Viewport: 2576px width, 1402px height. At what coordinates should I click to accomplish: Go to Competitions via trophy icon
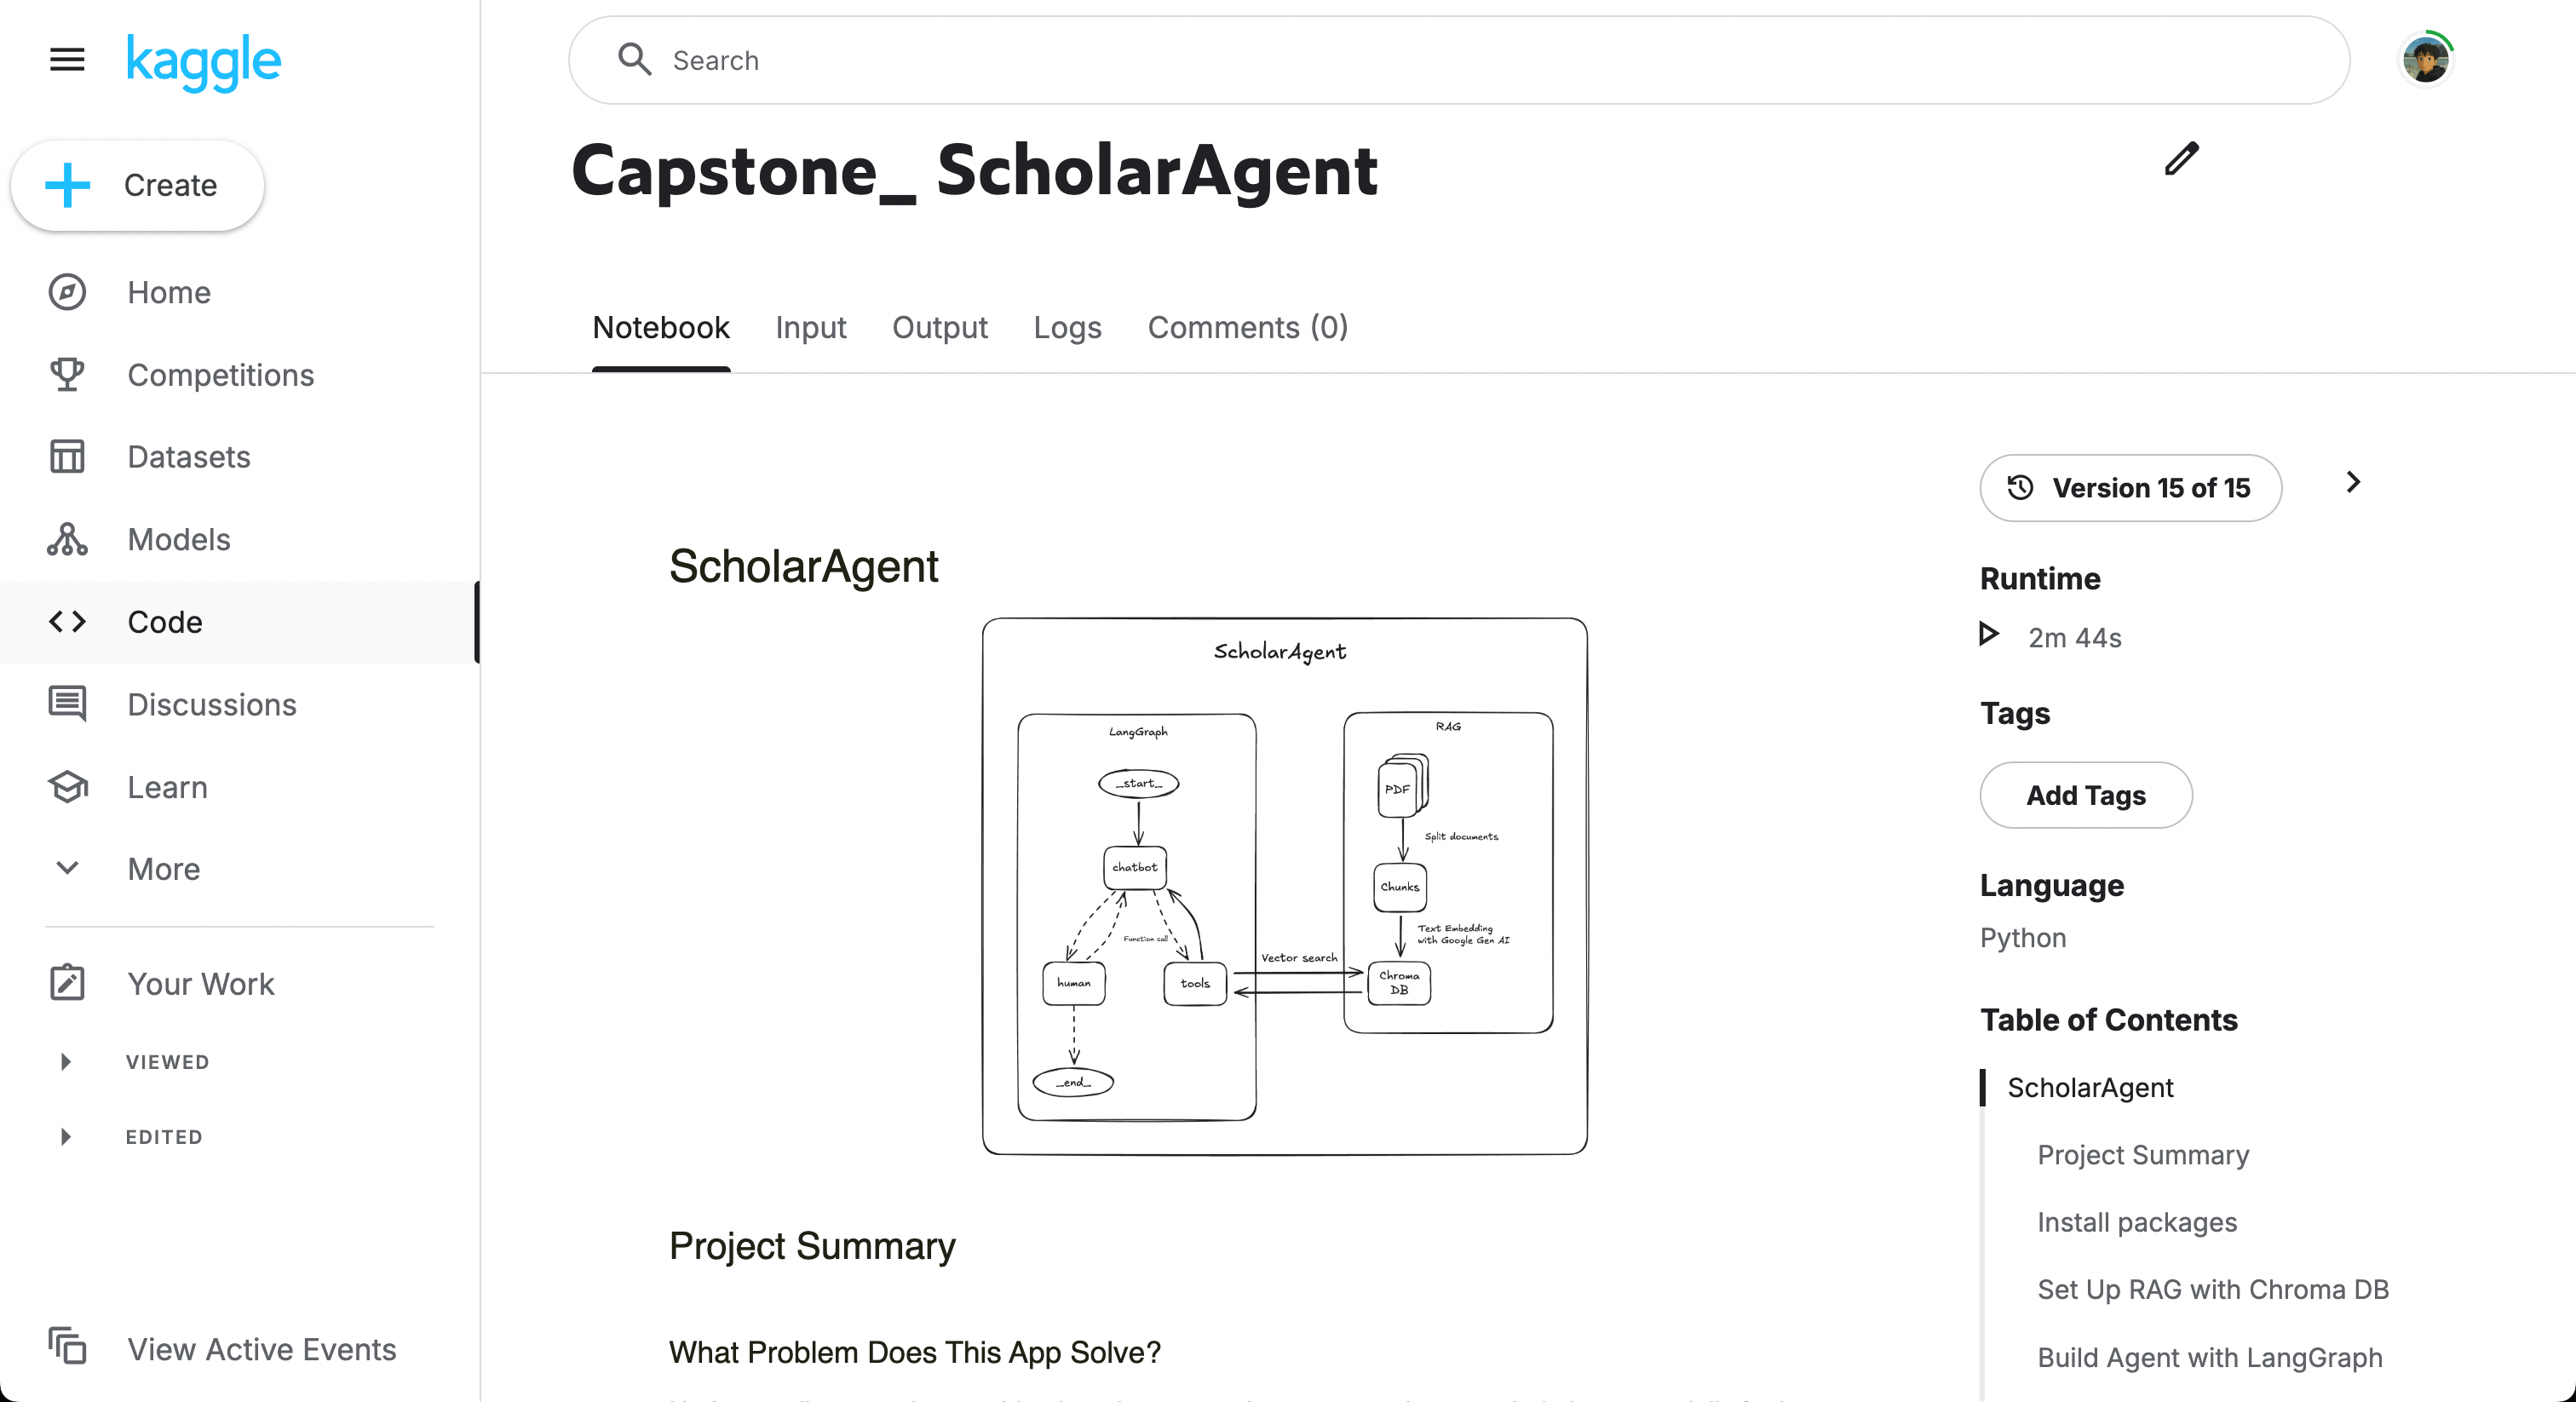coord(67,375)
